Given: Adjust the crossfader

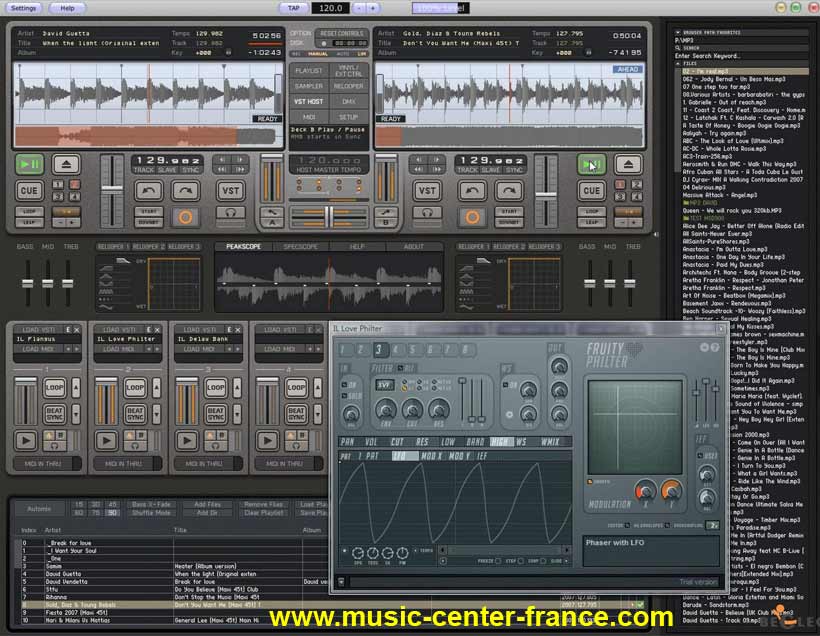Looking at the screenshot, I should (329, 216).
